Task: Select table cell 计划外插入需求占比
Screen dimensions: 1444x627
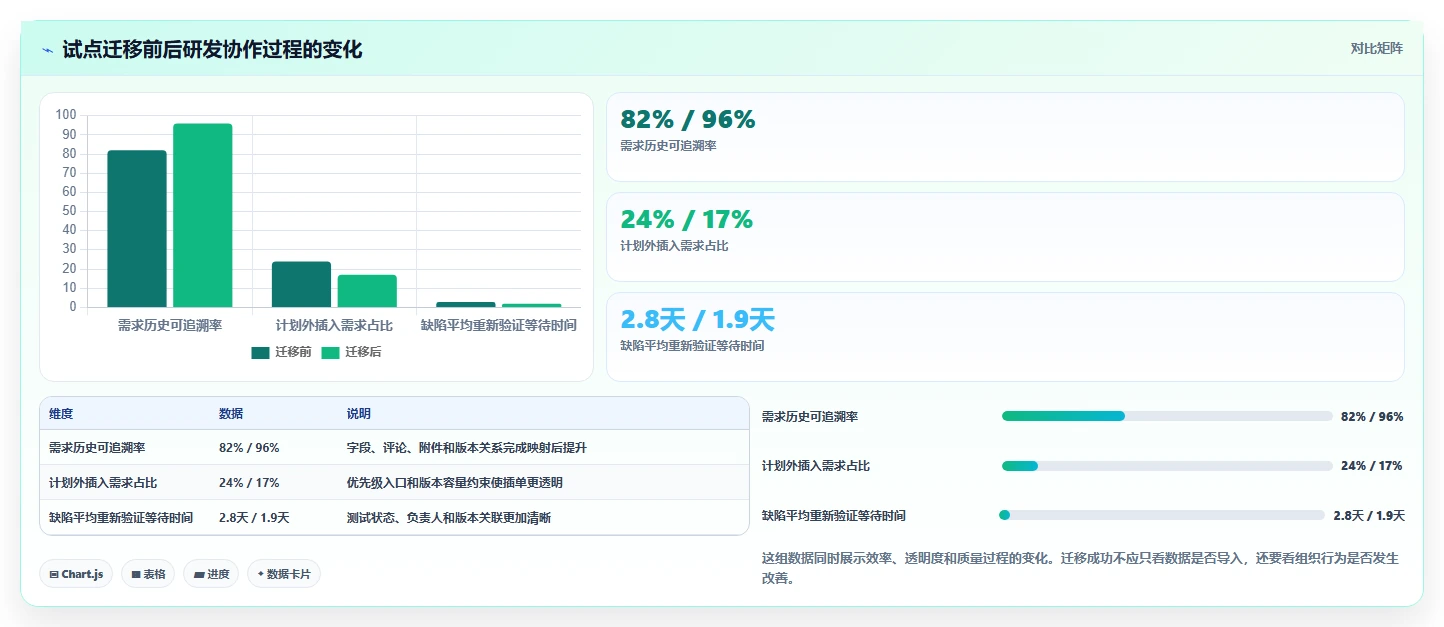Action: tap(103, 483)
